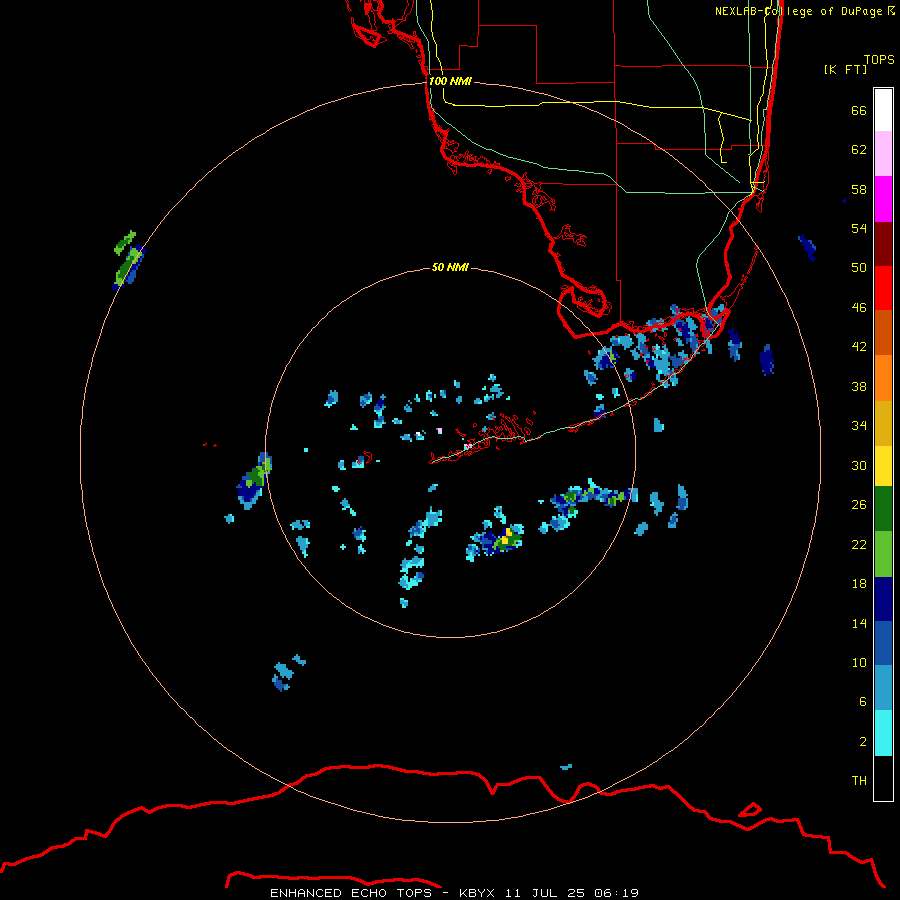Select the dark orange legend swatch
This screenshot has height=900, width=900.
[x=883, y=333]
